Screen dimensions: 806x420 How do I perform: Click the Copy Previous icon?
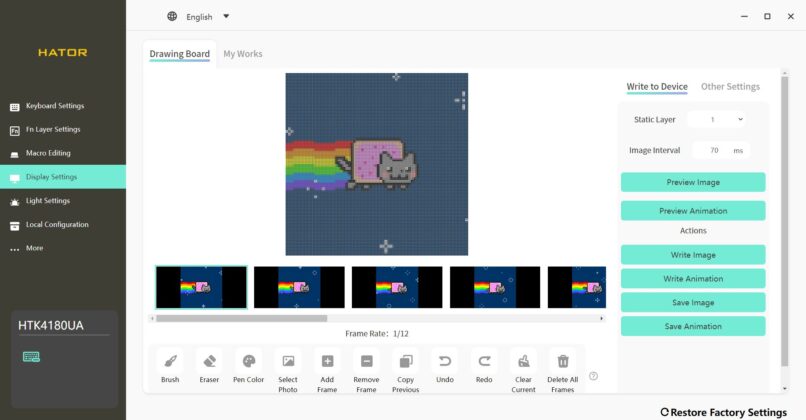coord(406,361)
